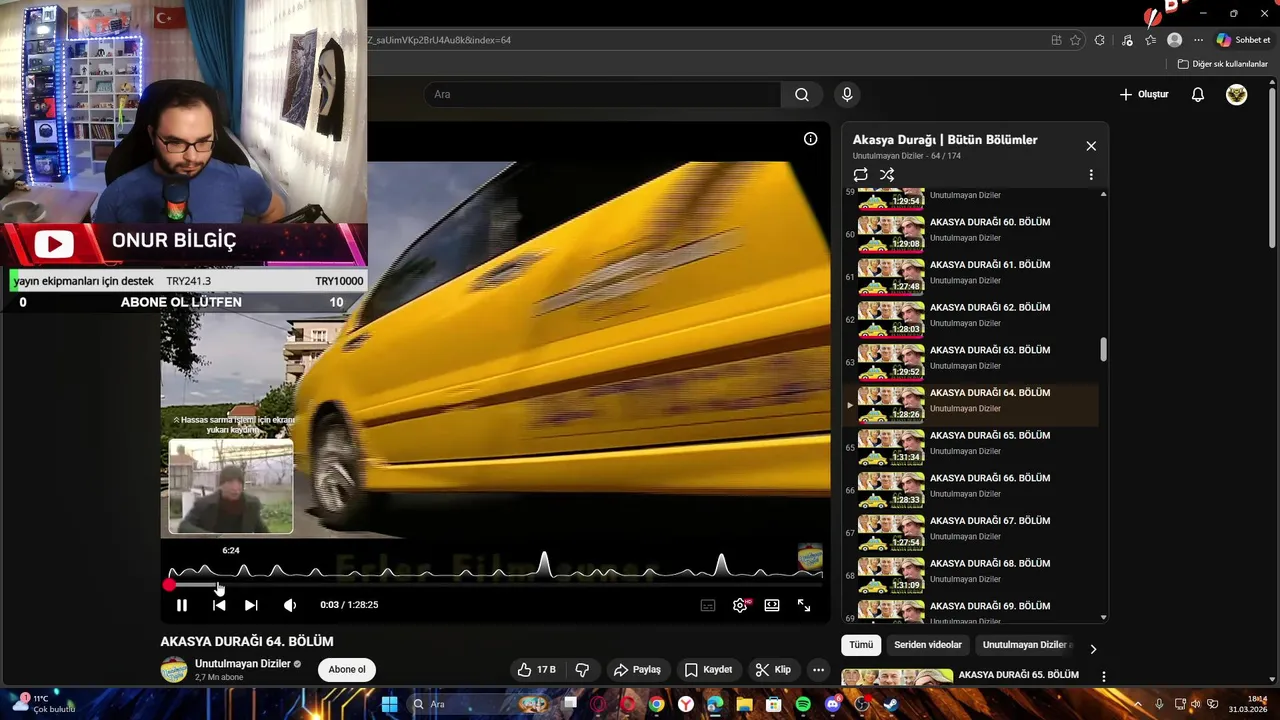The height and width of the screenshot is (720, 1280).
Task: Toggle playlist loop
Action: (861, 174)
